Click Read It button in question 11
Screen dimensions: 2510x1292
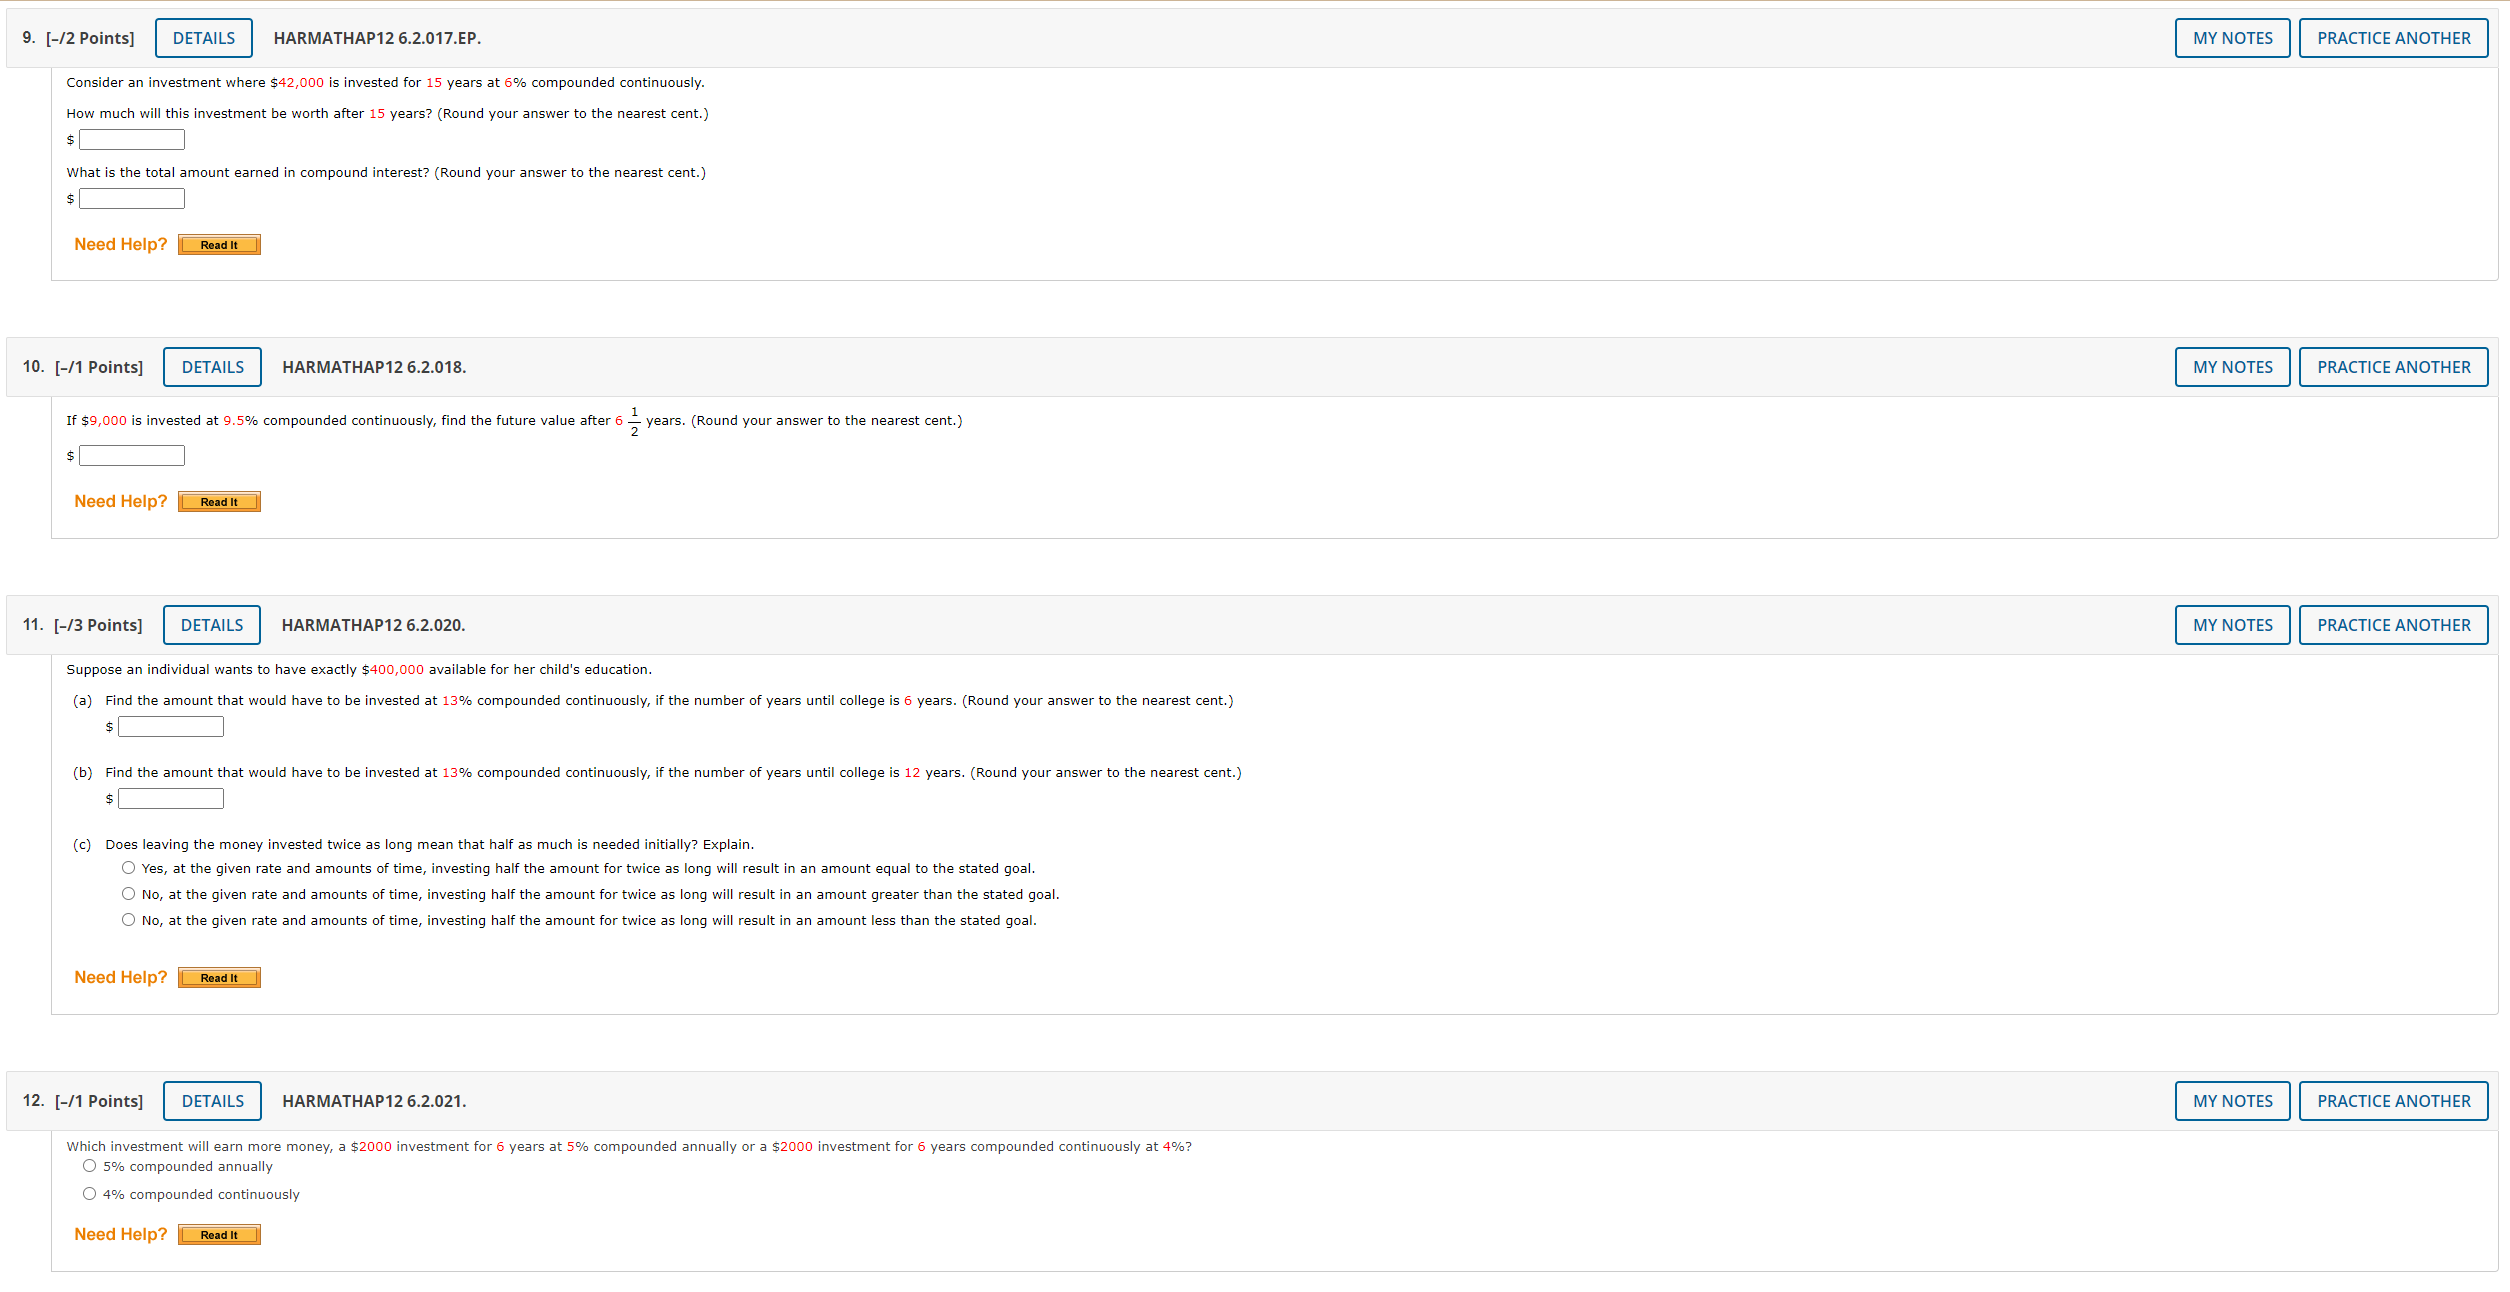(219, 978)
